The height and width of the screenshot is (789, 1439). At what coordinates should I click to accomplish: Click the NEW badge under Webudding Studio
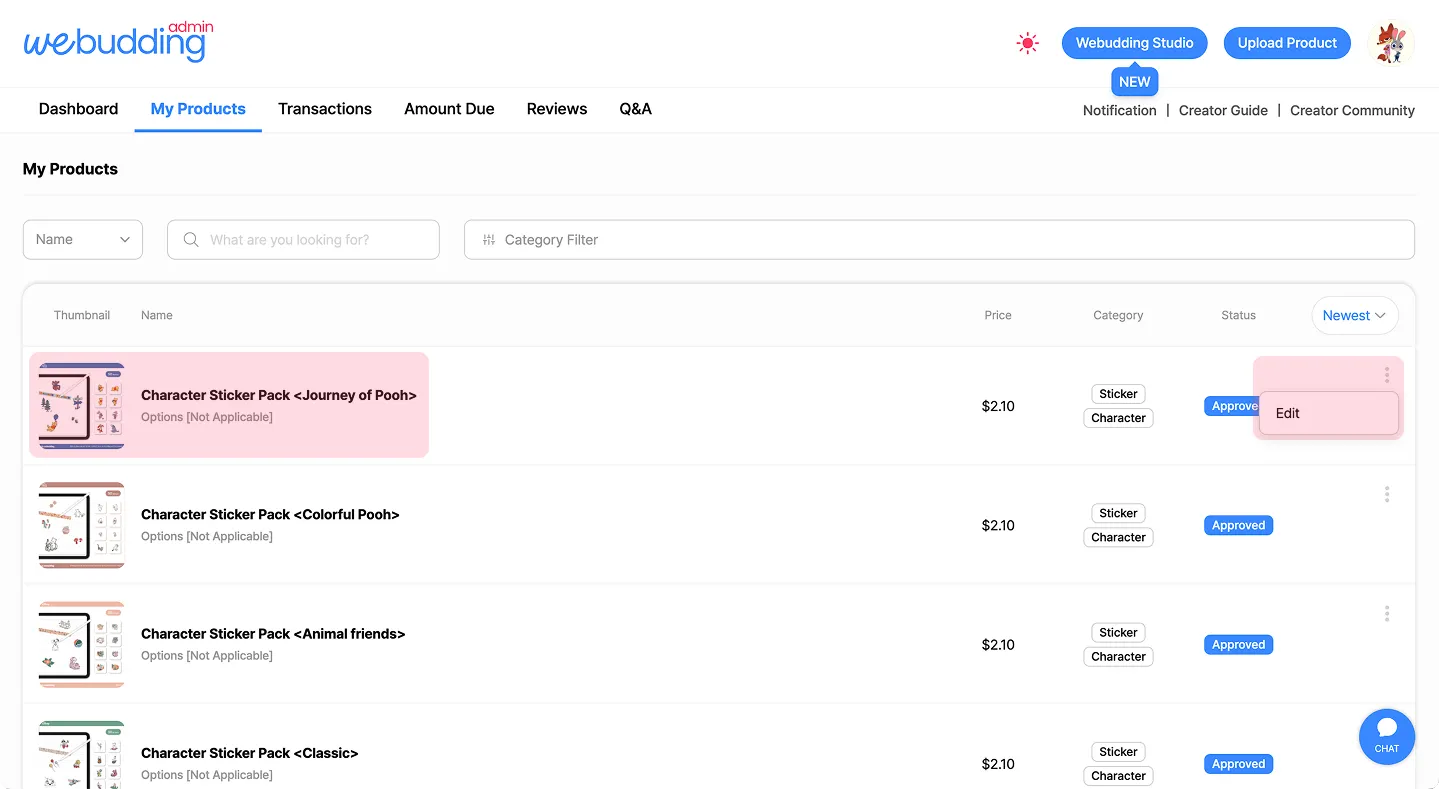[x=1134, y=82]
